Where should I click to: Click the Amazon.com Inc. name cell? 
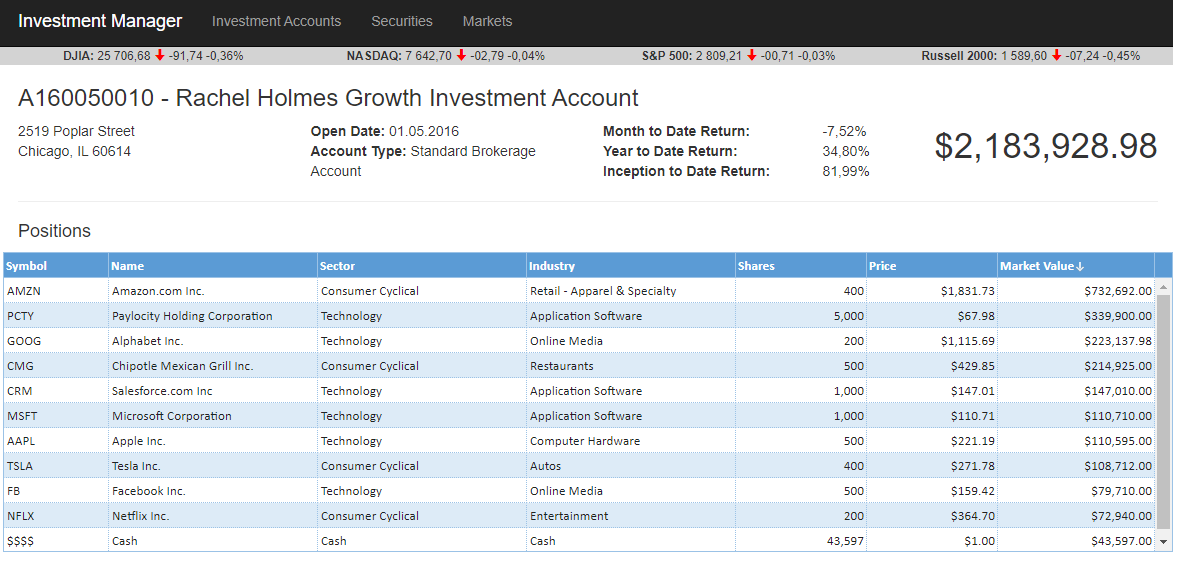click(x=213, y=290)
